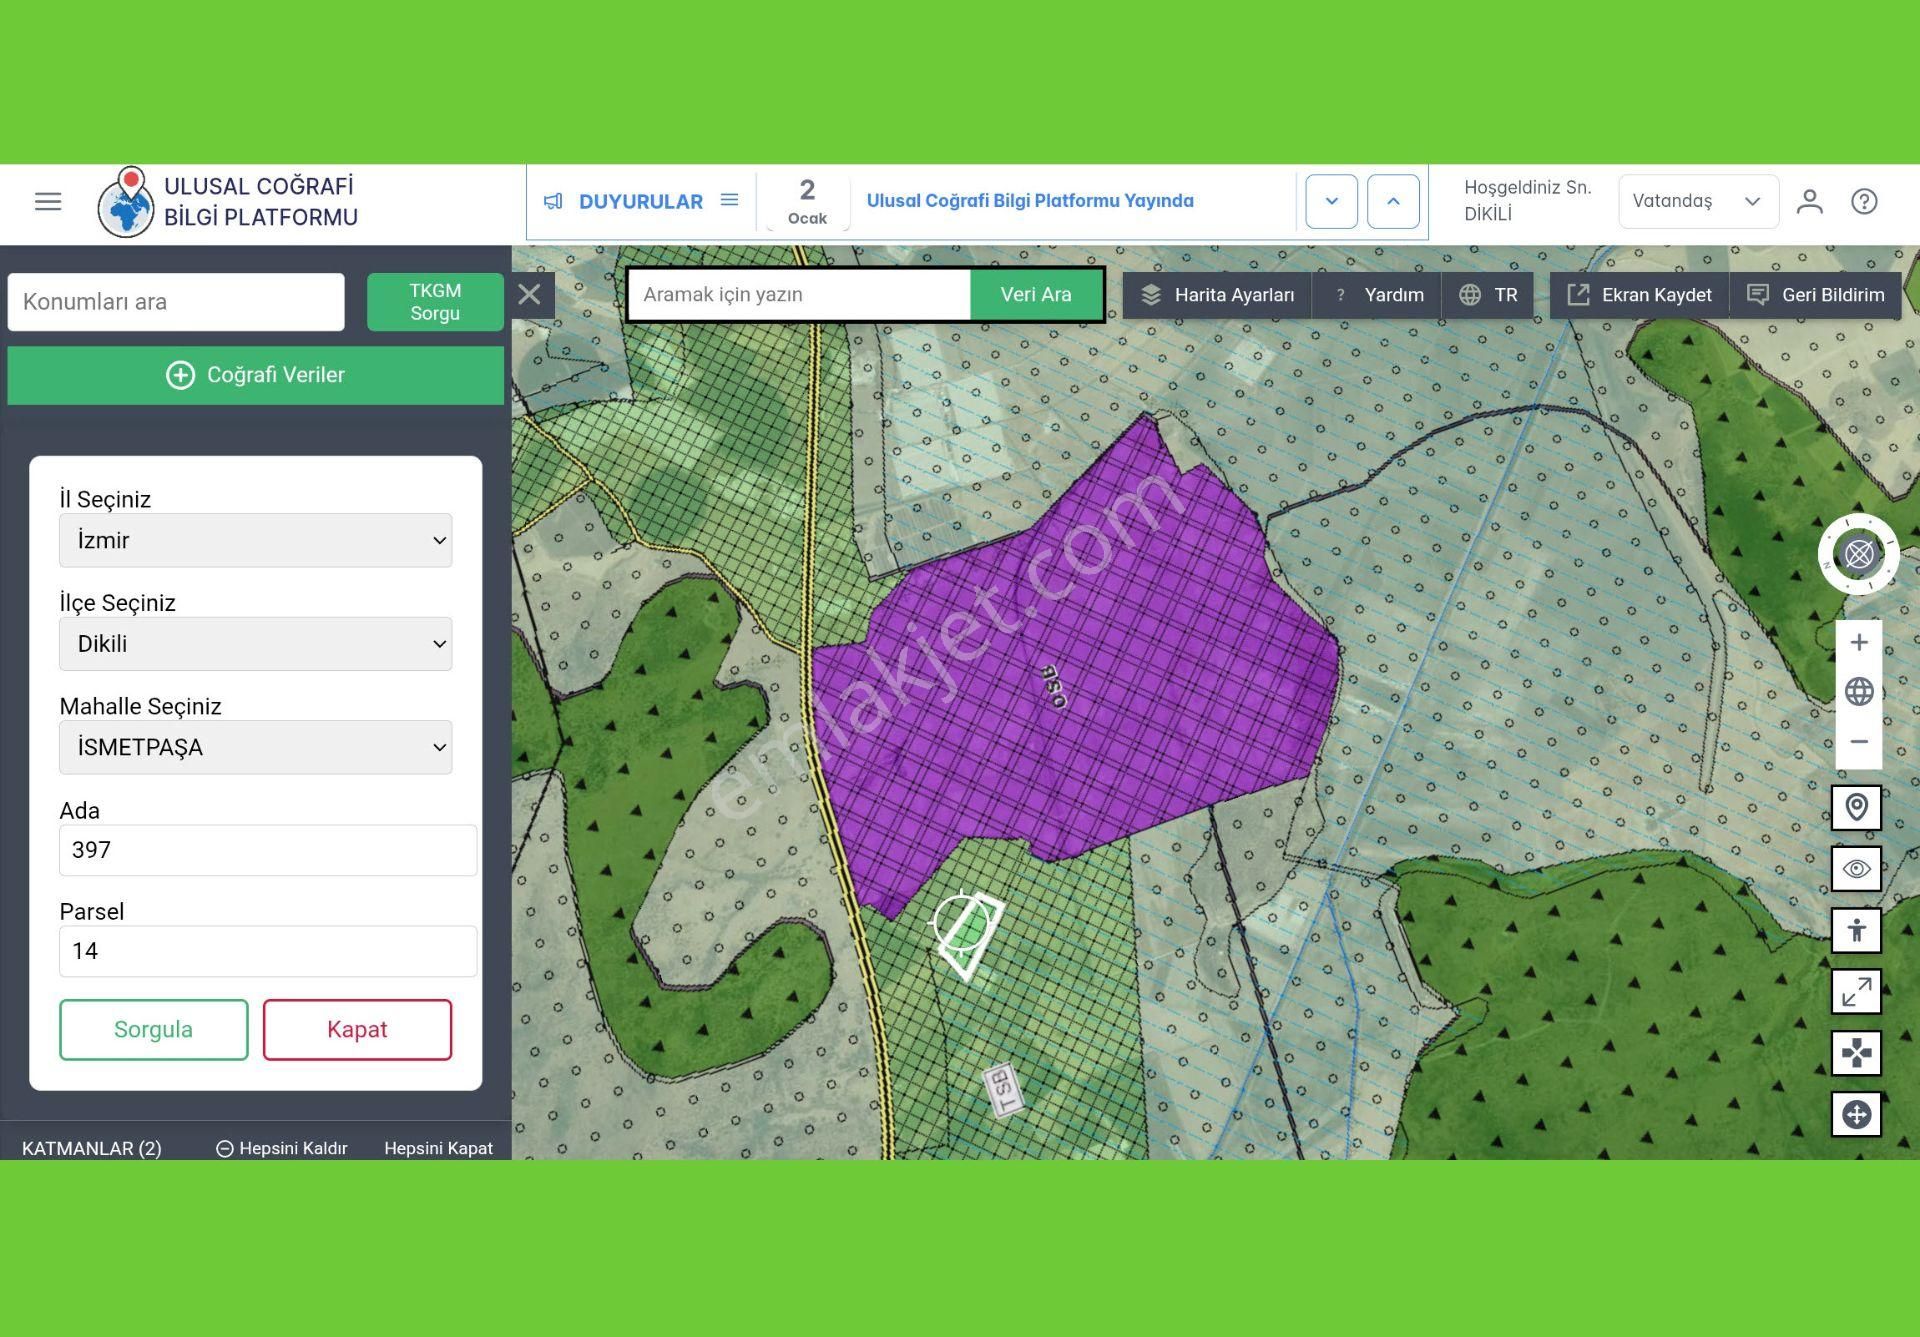Expand the İl Seçiniz İzmir dropdown
The width and height of the screenshot is (1920, 1337).
coord(255,540)
